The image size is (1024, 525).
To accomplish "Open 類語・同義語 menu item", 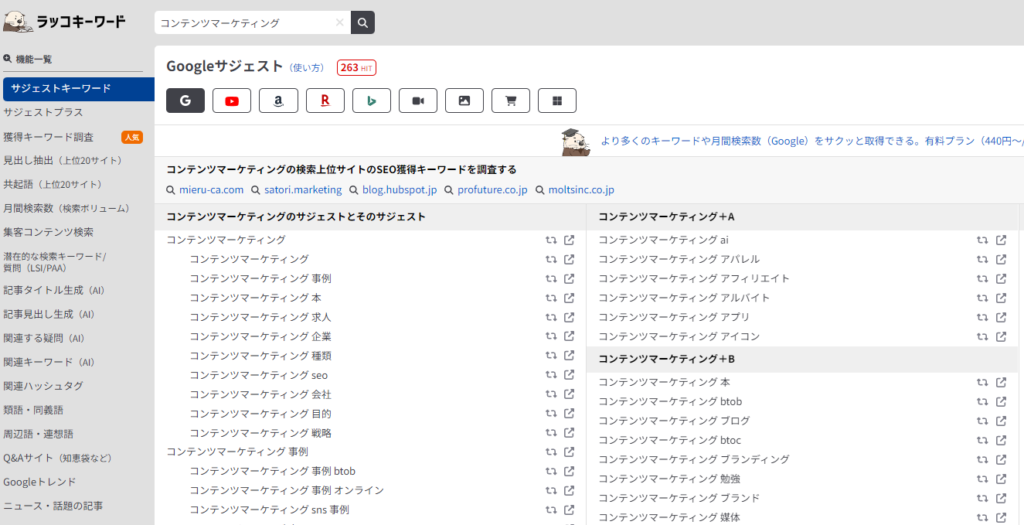I will point(33,410).
